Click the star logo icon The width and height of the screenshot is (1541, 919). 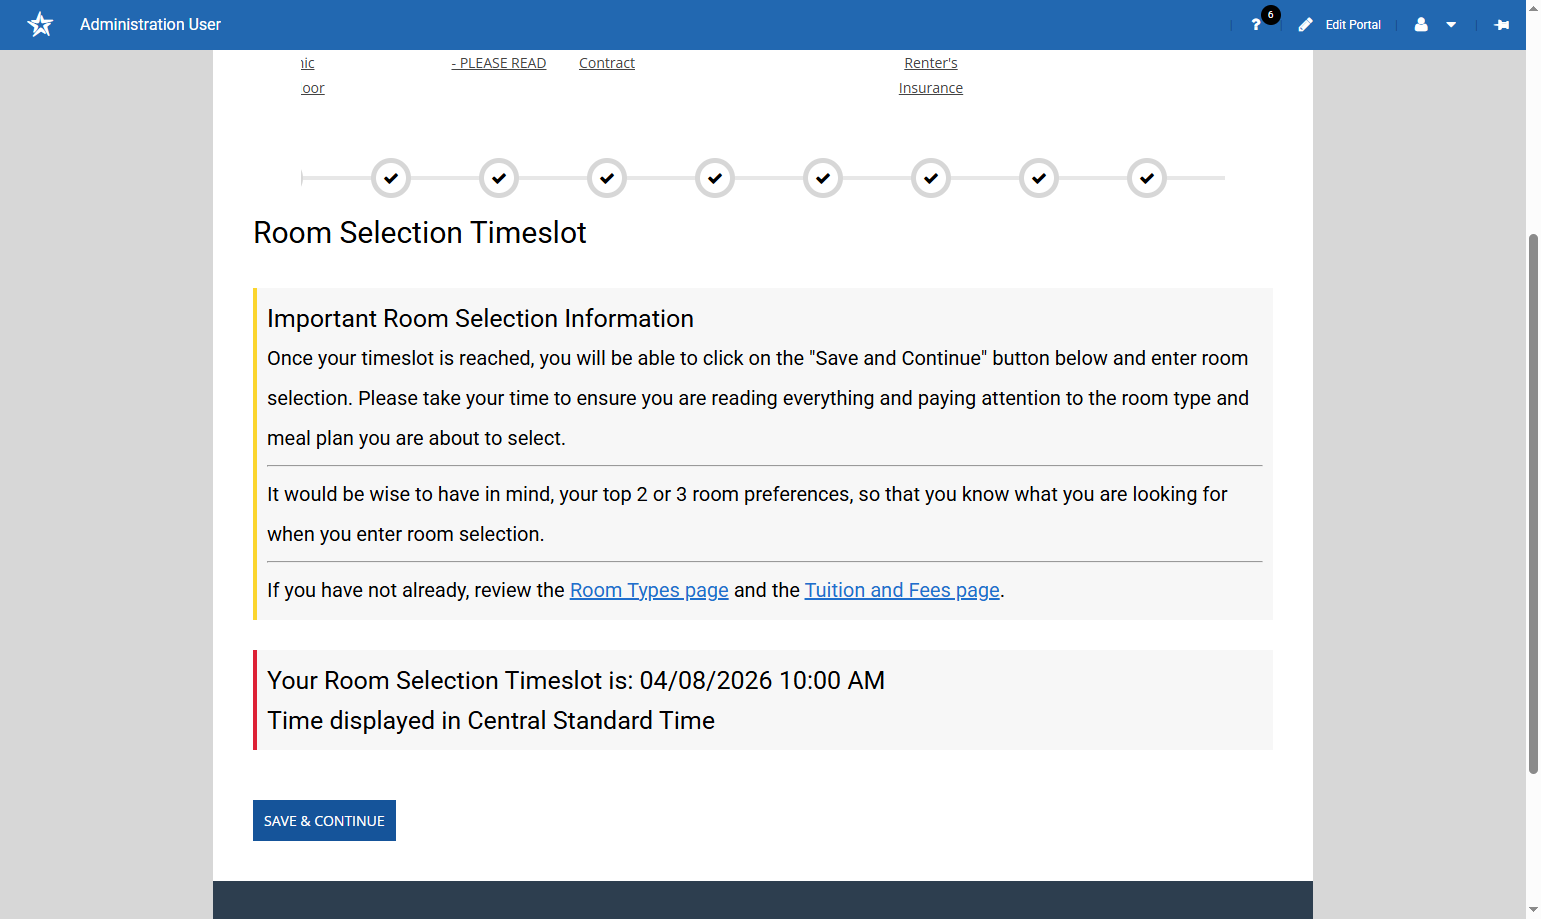(40, 24)
